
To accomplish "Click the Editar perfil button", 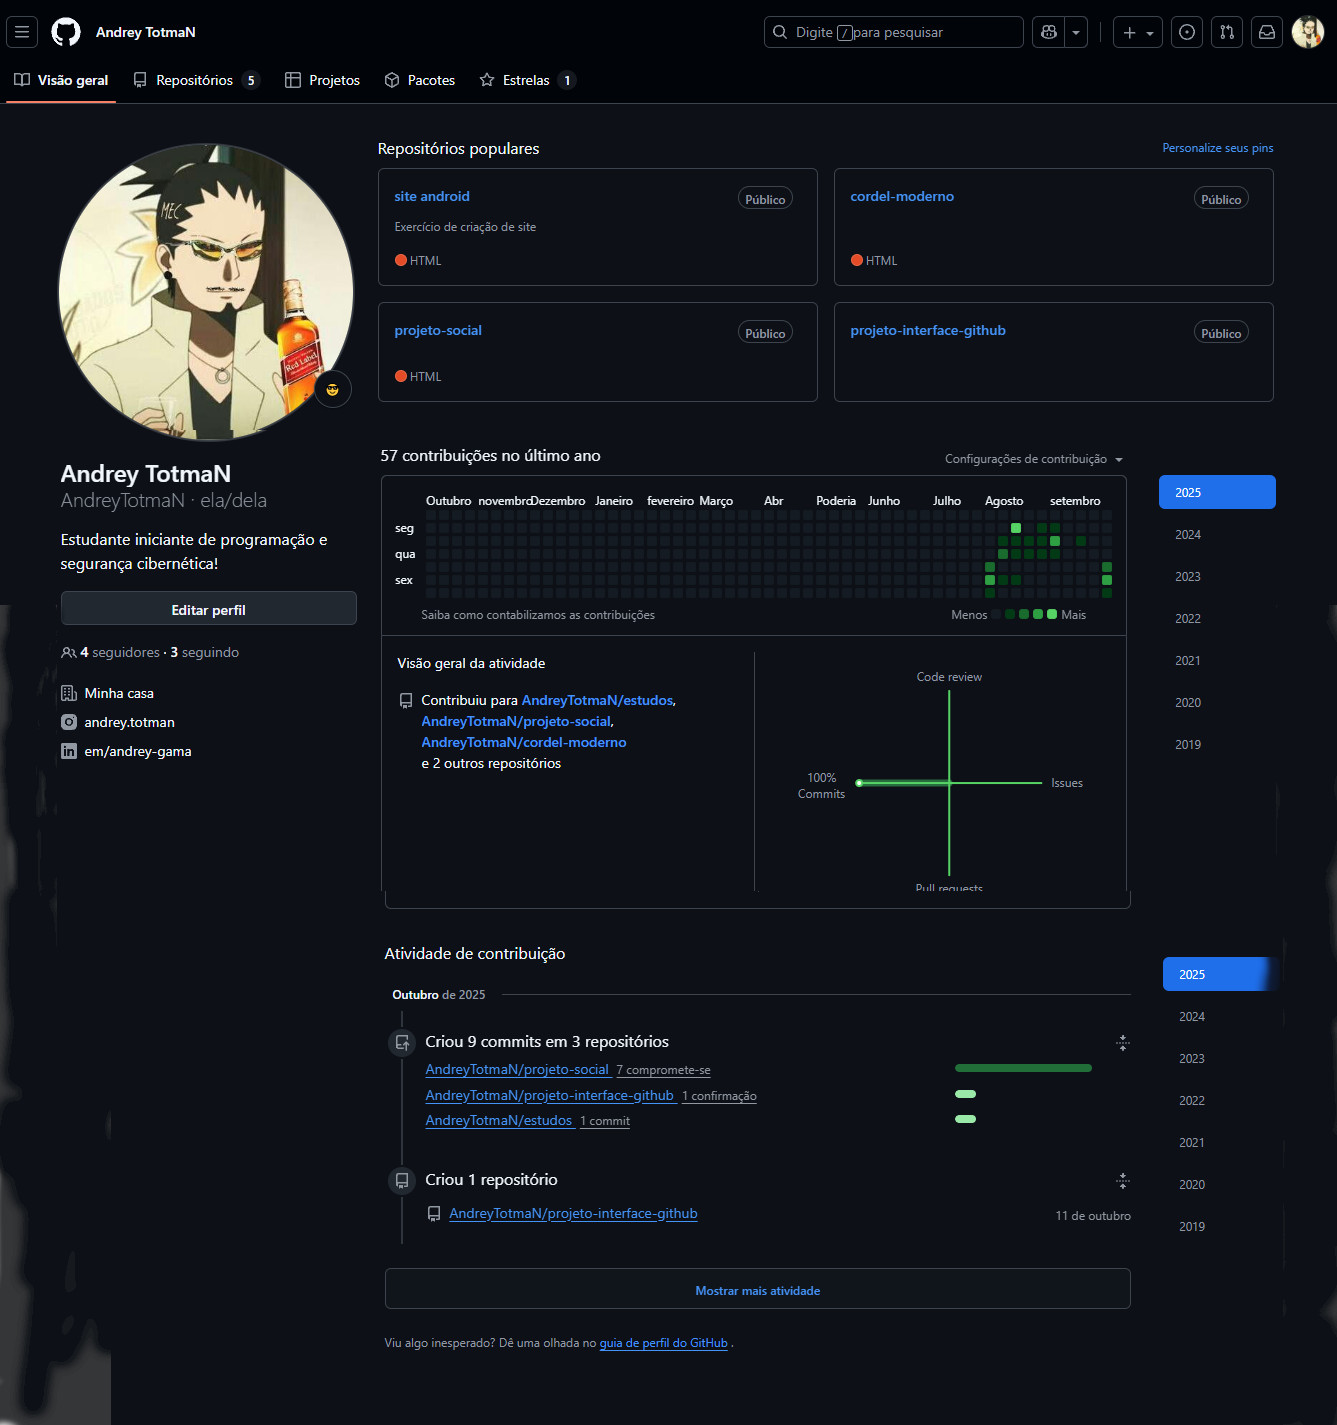I will (208, 608).
